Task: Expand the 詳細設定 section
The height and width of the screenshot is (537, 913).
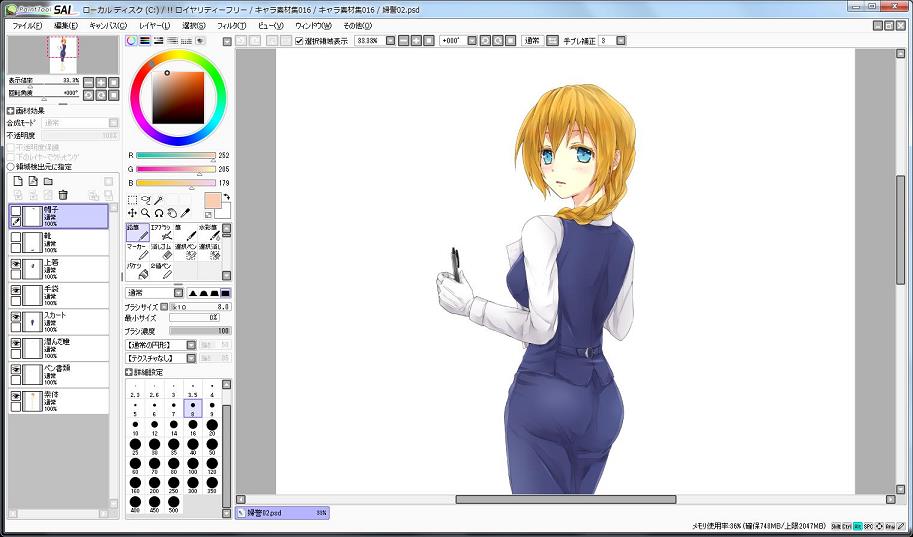Action: tap(130, 372)
